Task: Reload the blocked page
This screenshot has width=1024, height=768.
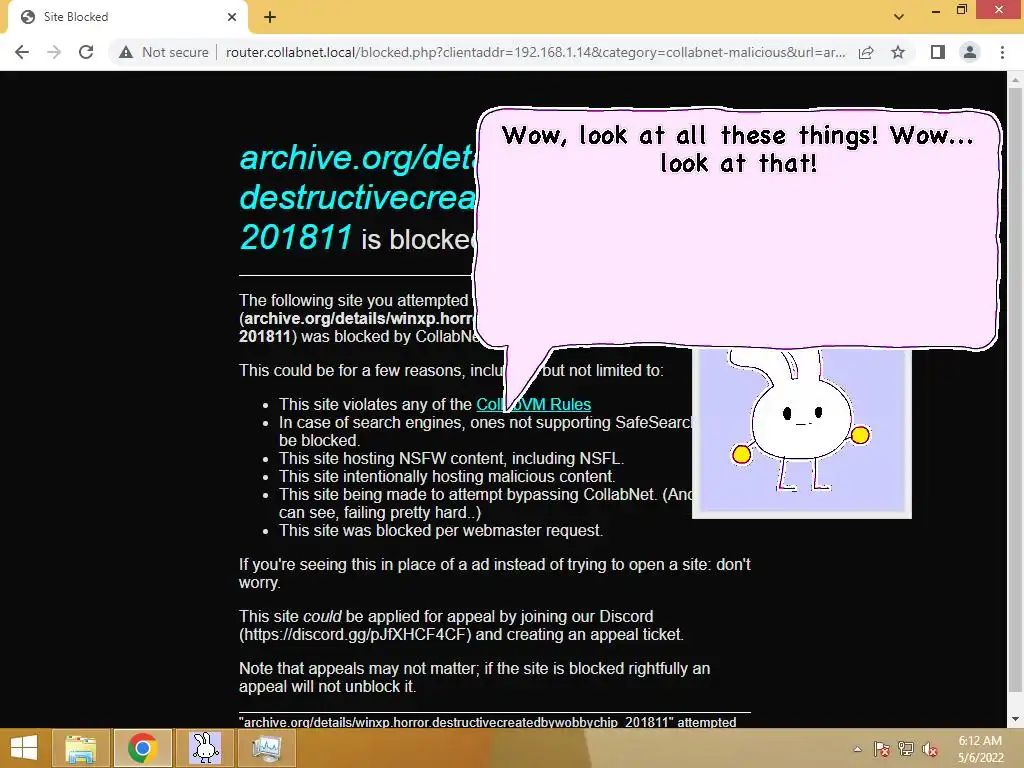Action: pyautogui.click(x=86, y=52)
